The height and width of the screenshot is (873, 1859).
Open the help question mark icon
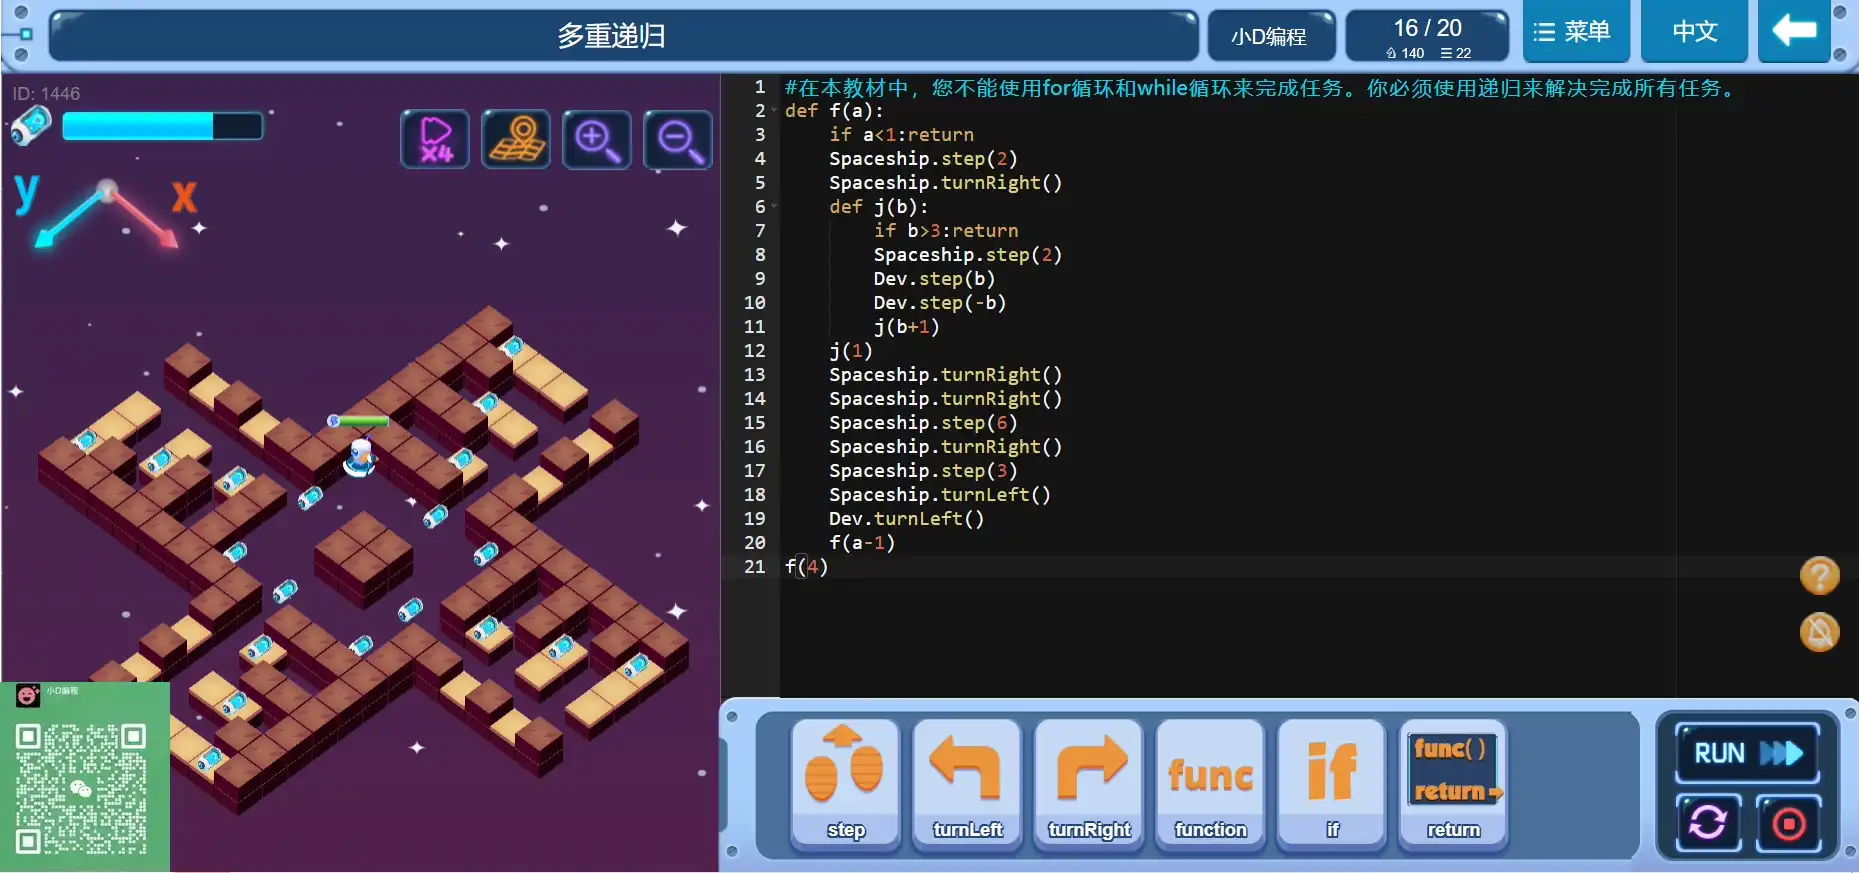click(1819, 576)
